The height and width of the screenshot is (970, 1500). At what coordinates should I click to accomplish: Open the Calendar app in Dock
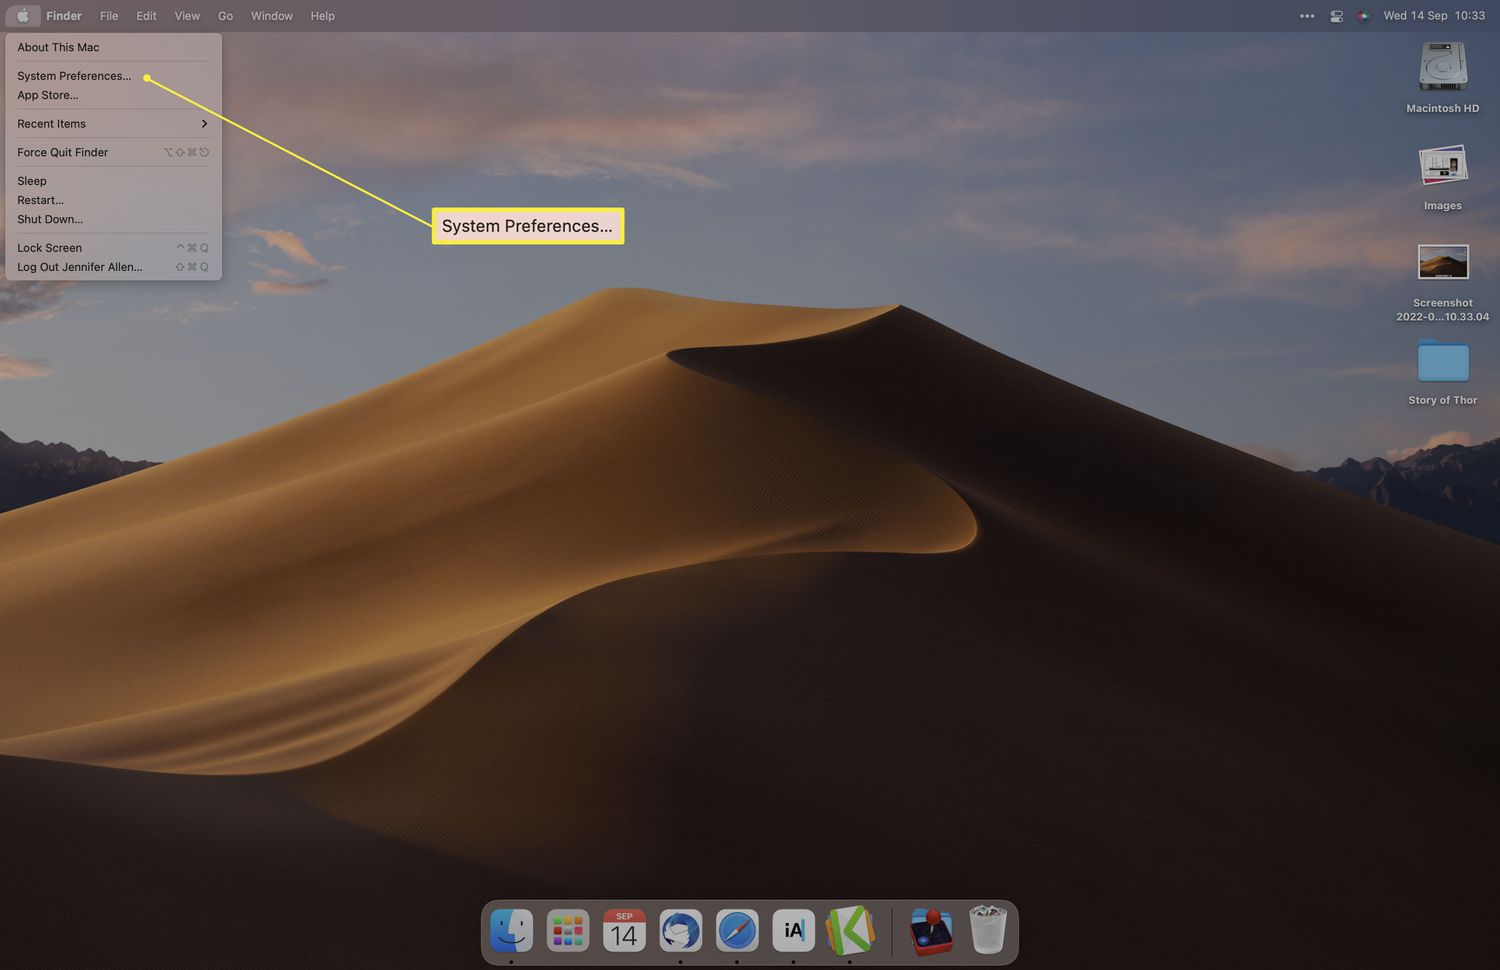[x=624, y=931]
